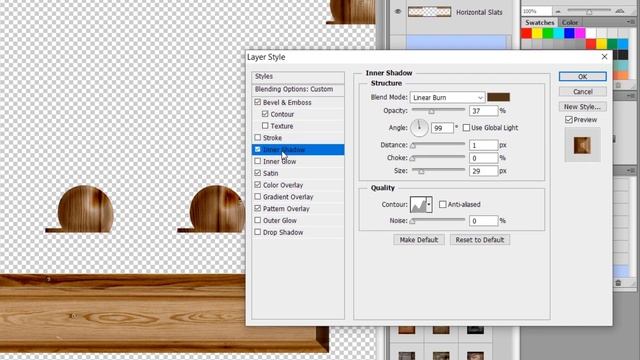Click the New Style button

pos(582,107)
